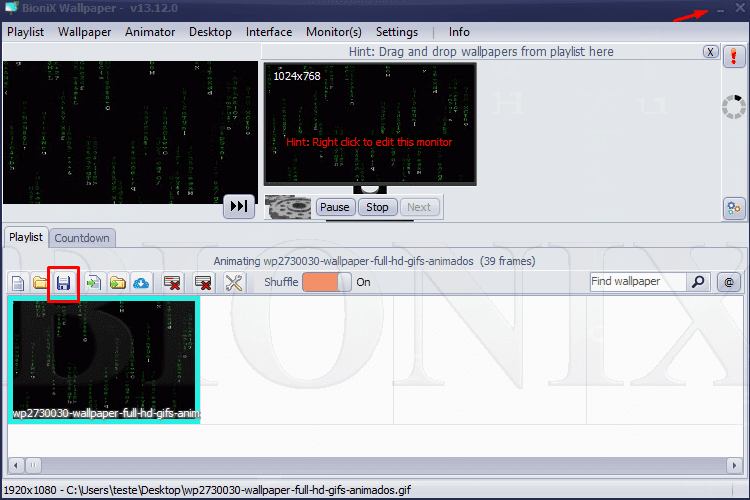Screen dimensions: 750x500
Task: Open the gears settings icon on the right edge
Action: tap(734, 208)
